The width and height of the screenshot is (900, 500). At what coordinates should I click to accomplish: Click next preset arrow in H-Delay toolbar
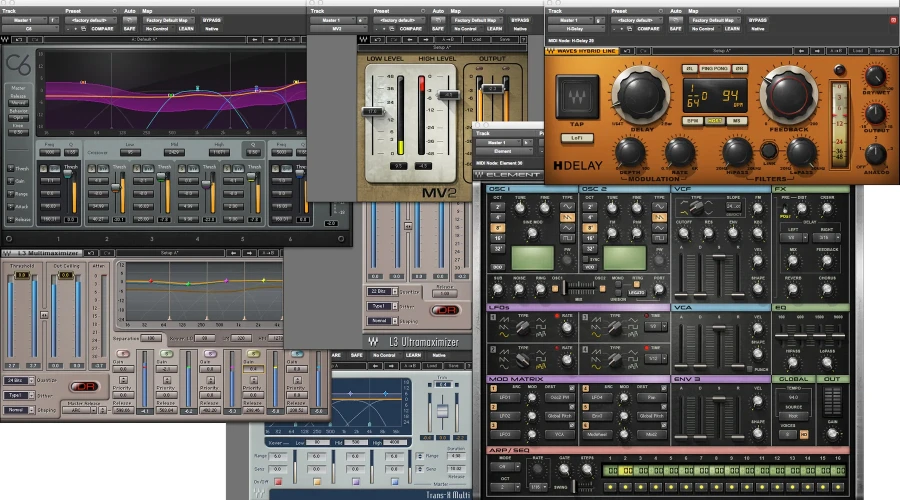[x=817, y=51]
